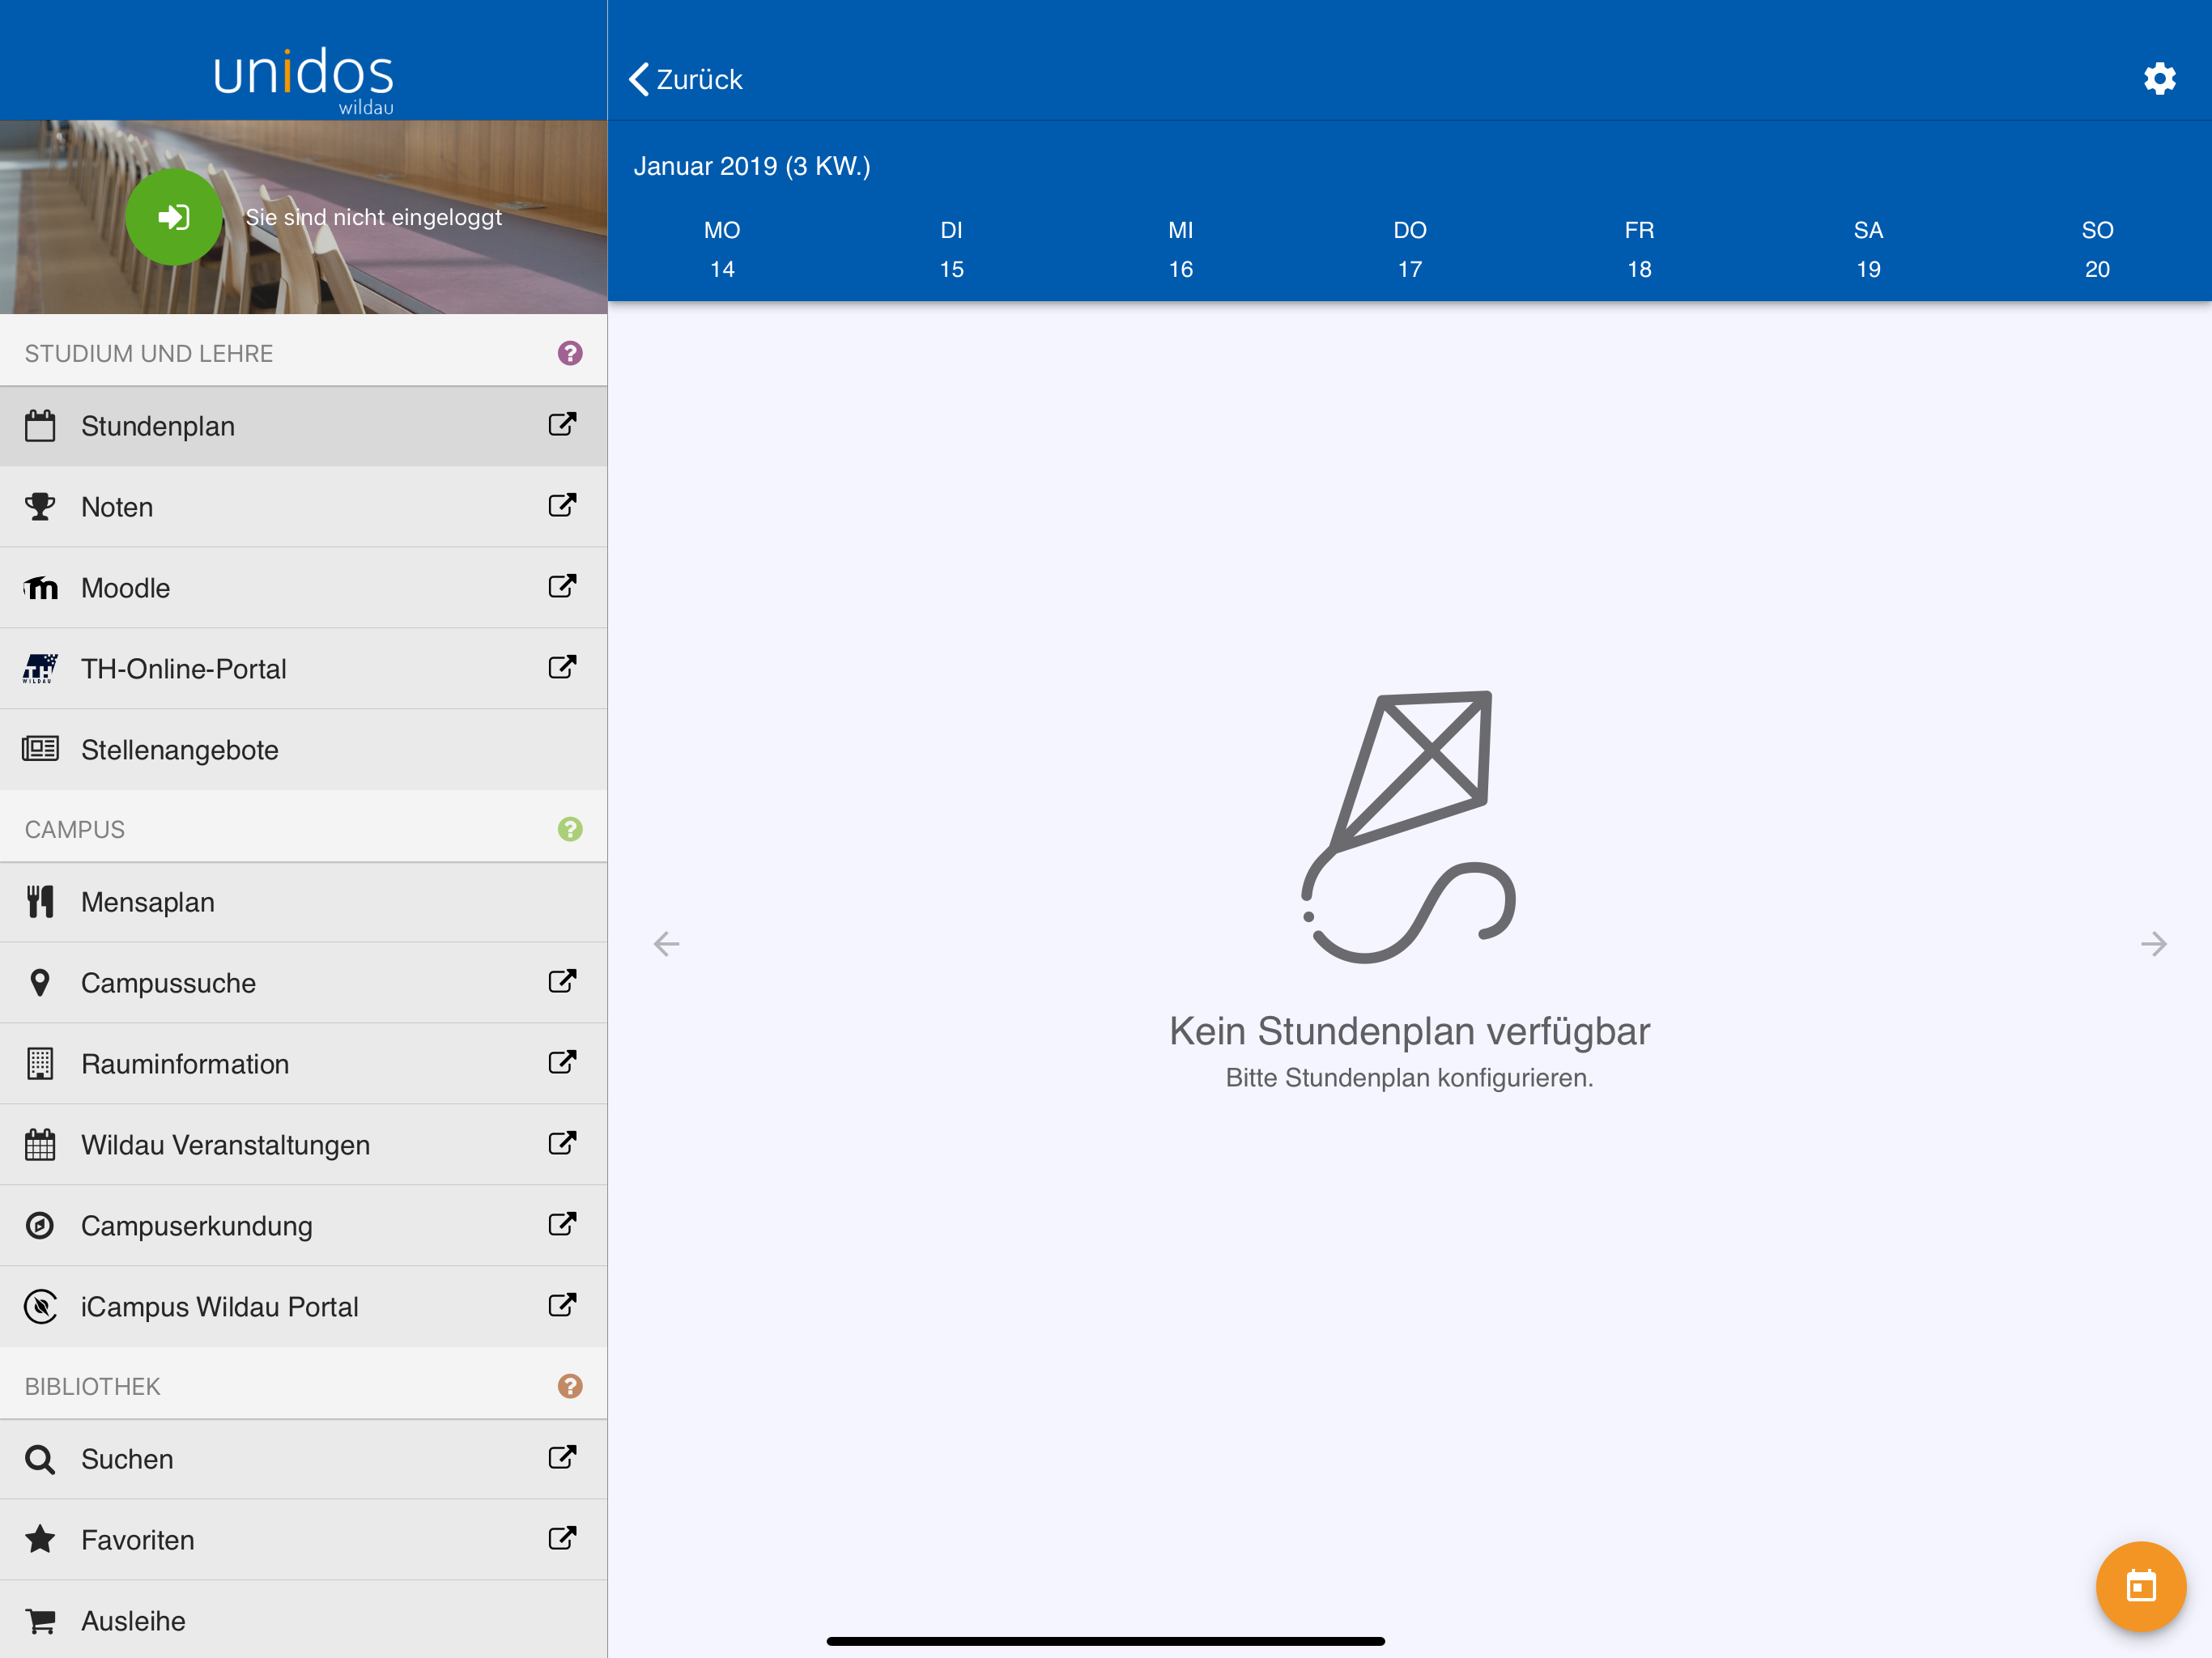Screen dimensions: 2212x1658
Task: Click Wildau Veranstaltungen calendar grid icon
Action: (40, 1145)
